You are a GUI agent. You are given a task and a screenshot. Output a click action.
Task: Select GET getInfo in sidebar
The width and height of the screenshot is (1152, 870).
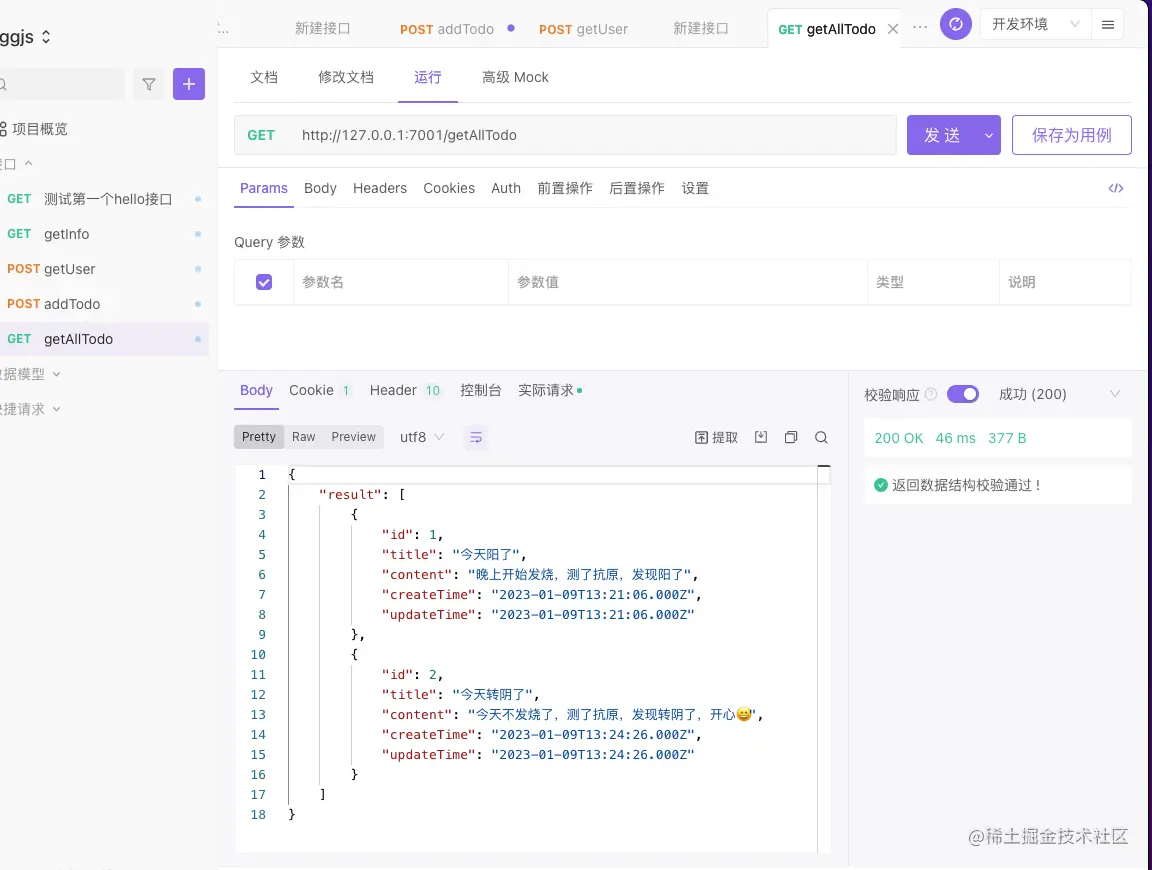tap(103, 234)
